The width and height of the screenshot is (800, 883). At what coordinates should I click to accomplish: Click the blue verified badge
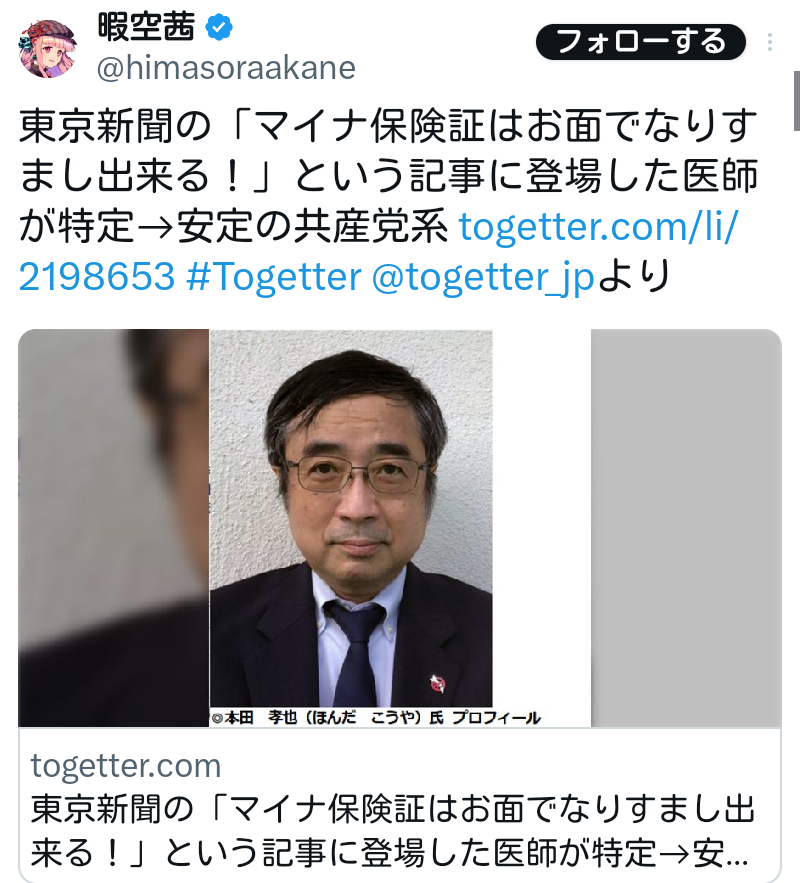click(x=219, y=28)
